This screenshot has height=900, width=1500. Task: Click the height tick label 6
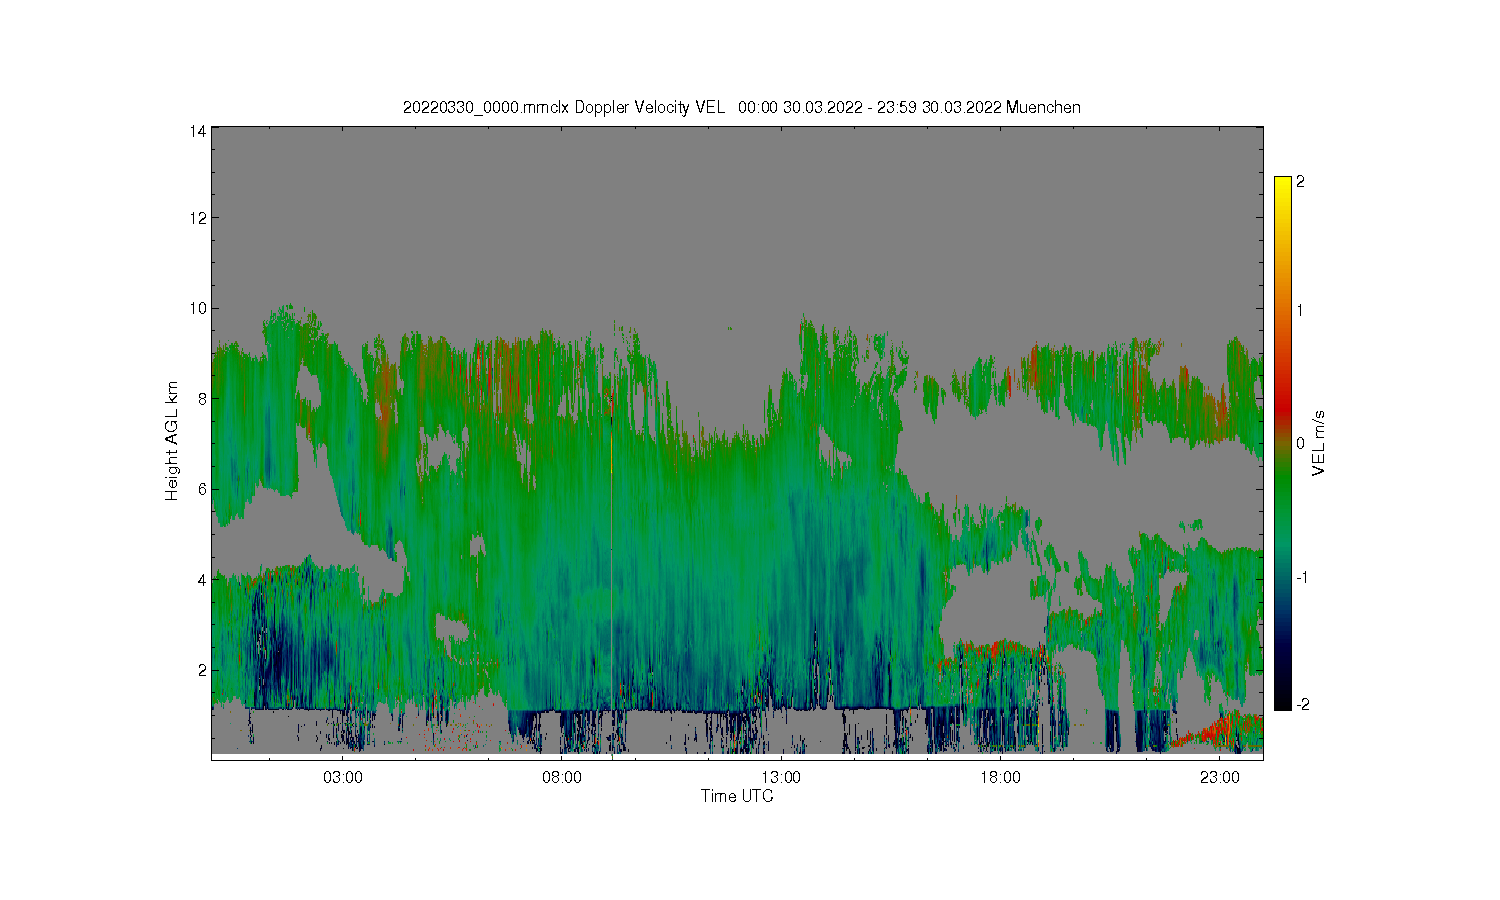click(202, 489)
